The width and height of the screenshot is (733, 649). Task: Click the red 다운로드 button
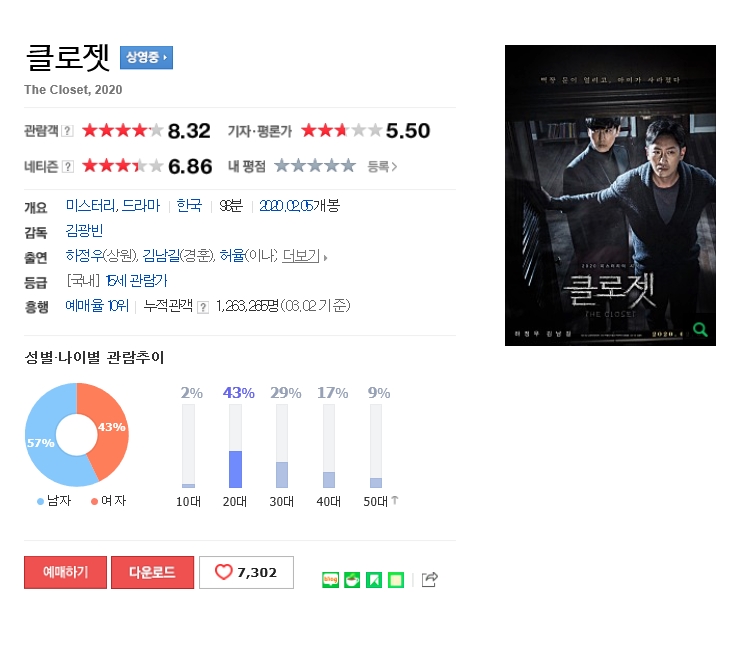pos(152,572)
